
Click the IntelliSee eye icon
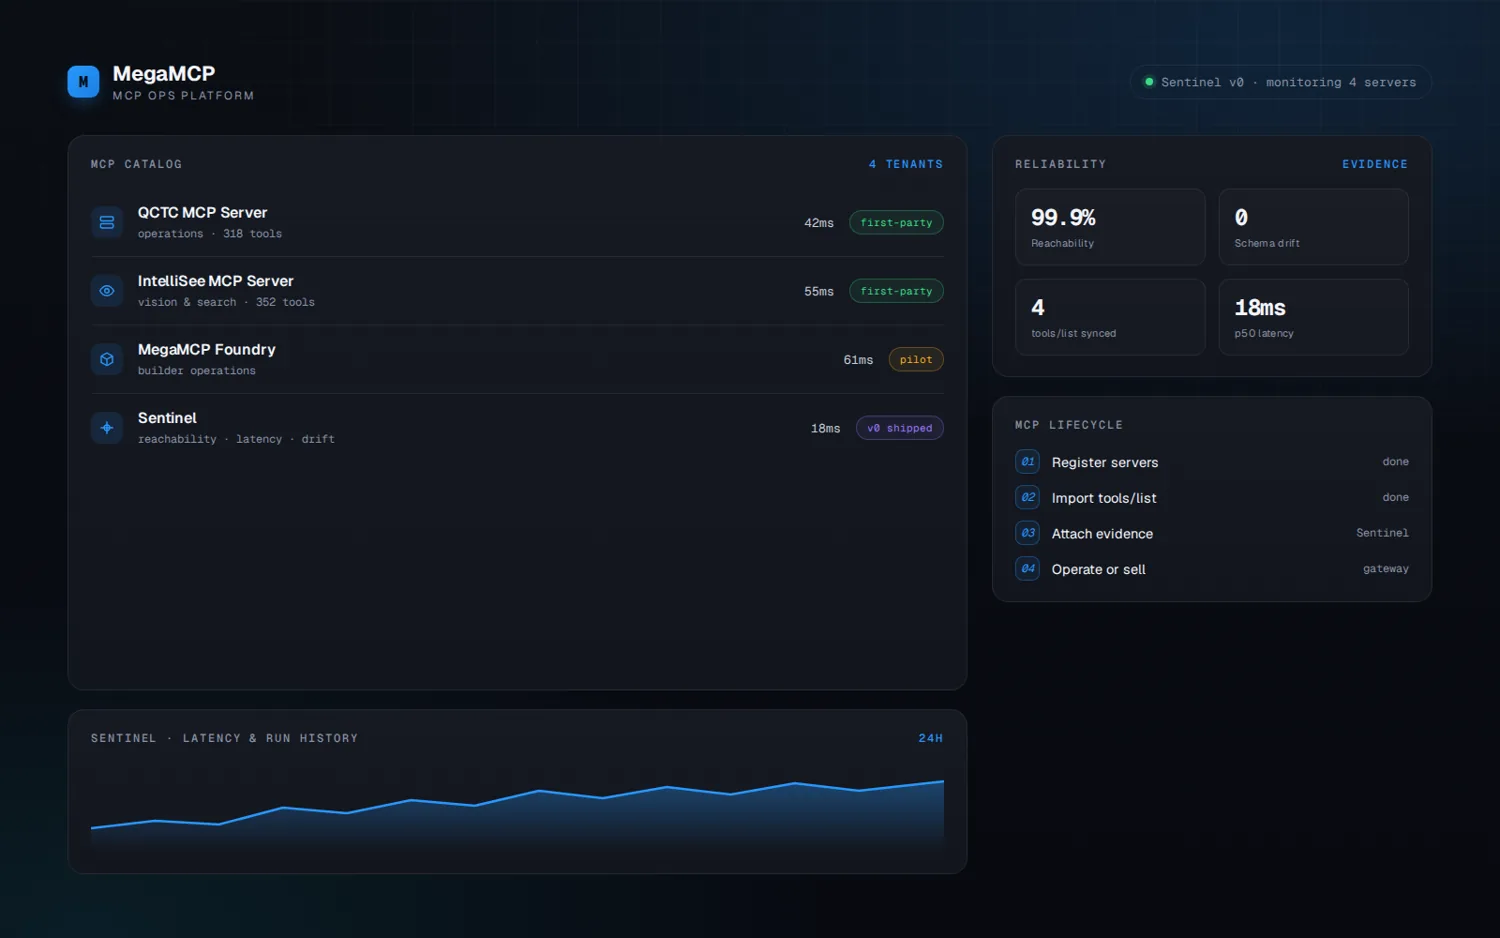(107, 291)
